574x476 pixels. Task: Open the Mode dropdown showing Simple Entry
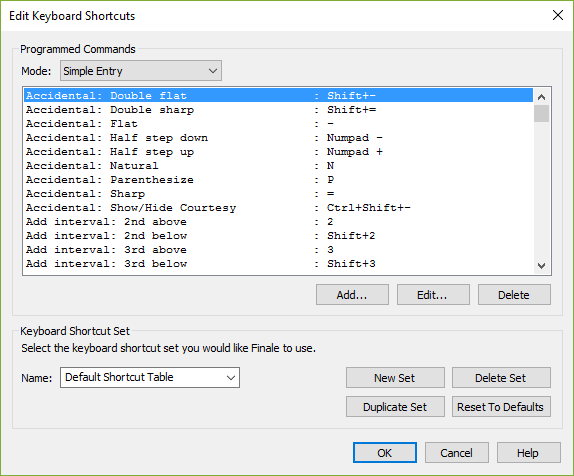pos(141,71)
